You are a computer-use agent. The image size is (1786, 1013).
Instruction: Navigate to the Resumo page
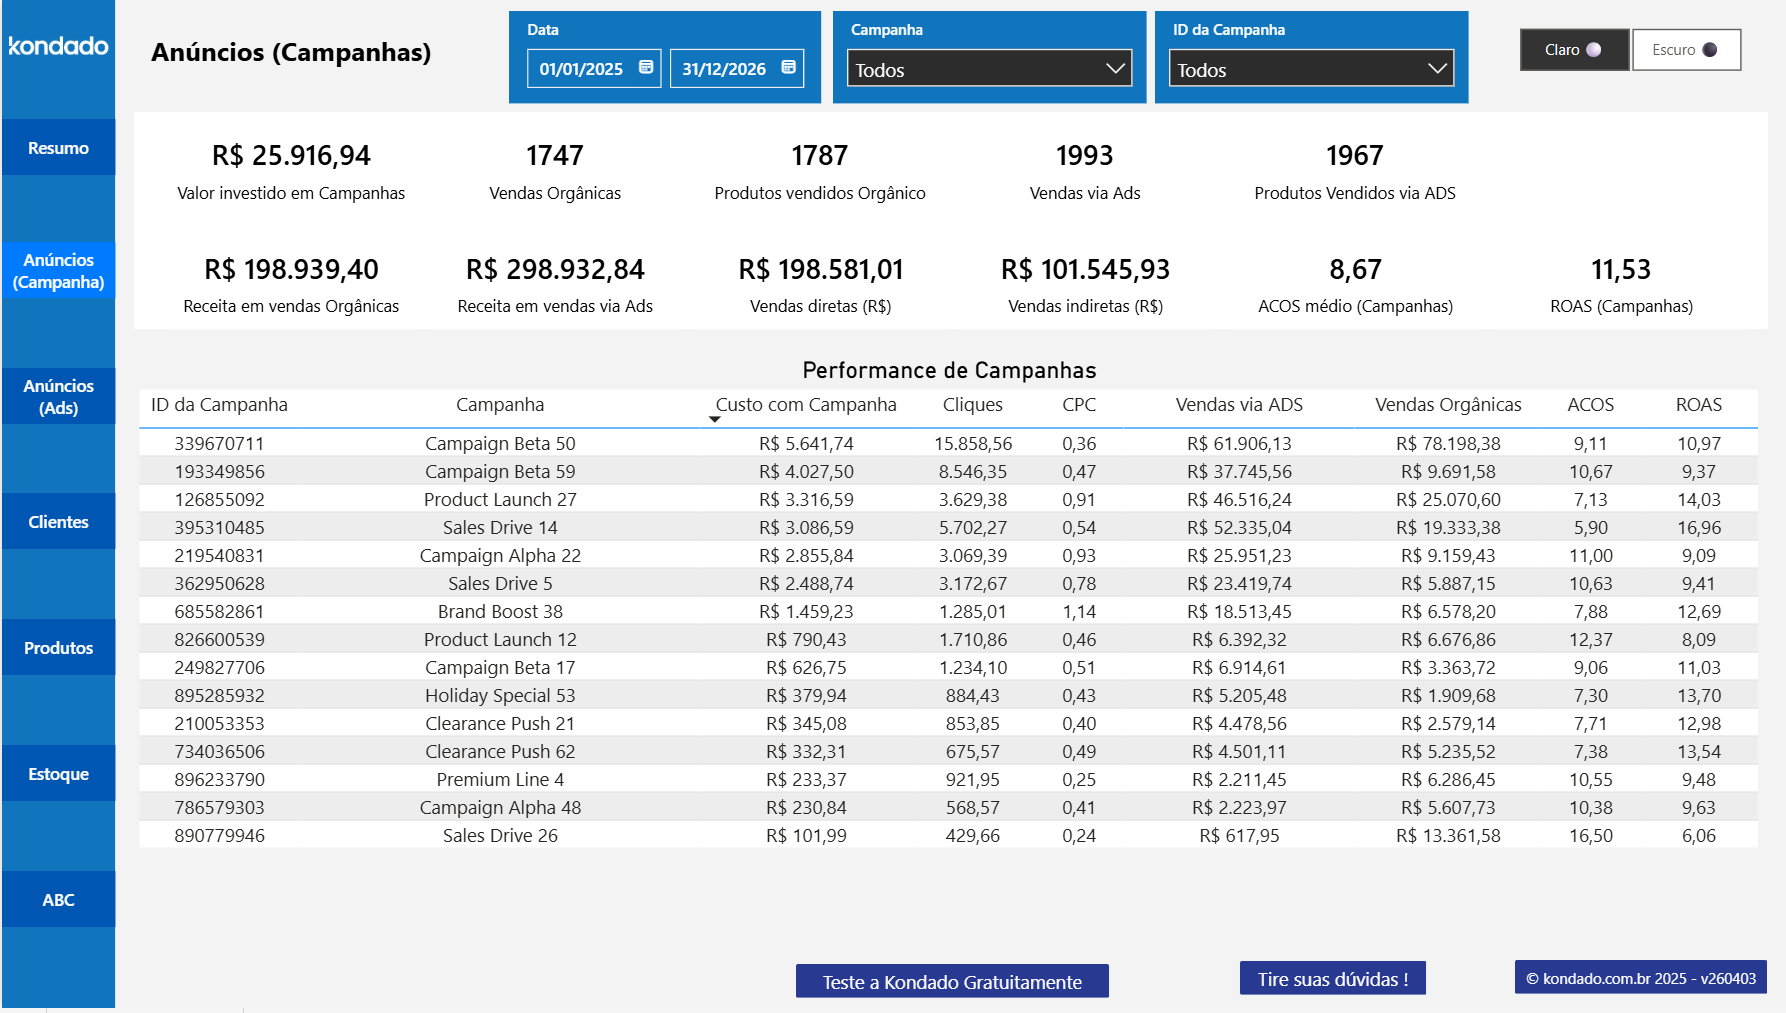tap(57, 147)
